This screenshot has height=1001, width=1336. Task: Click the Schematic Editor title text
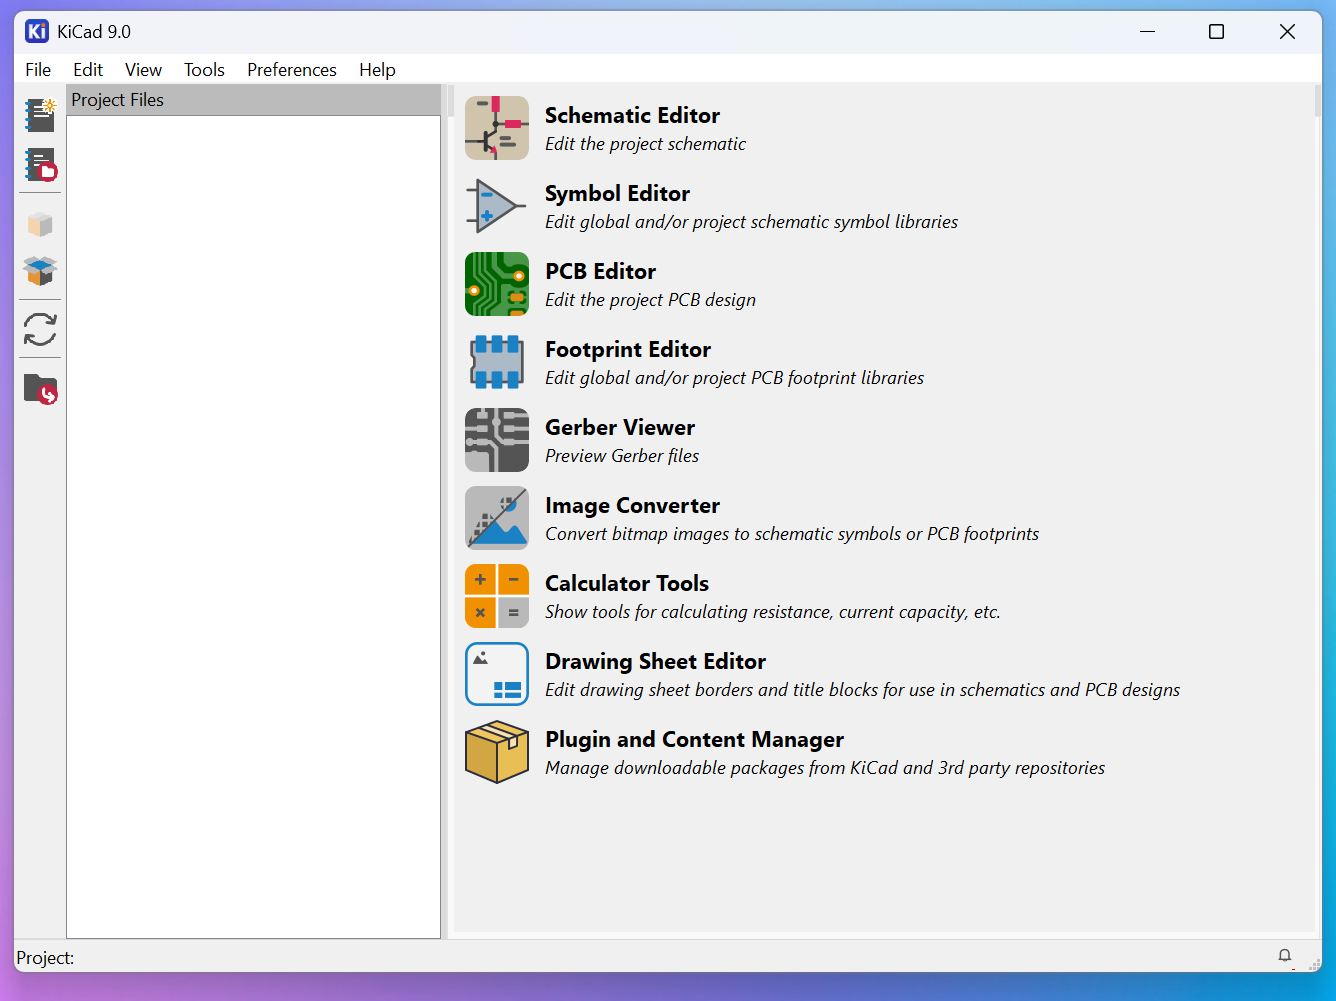point(632,115)
